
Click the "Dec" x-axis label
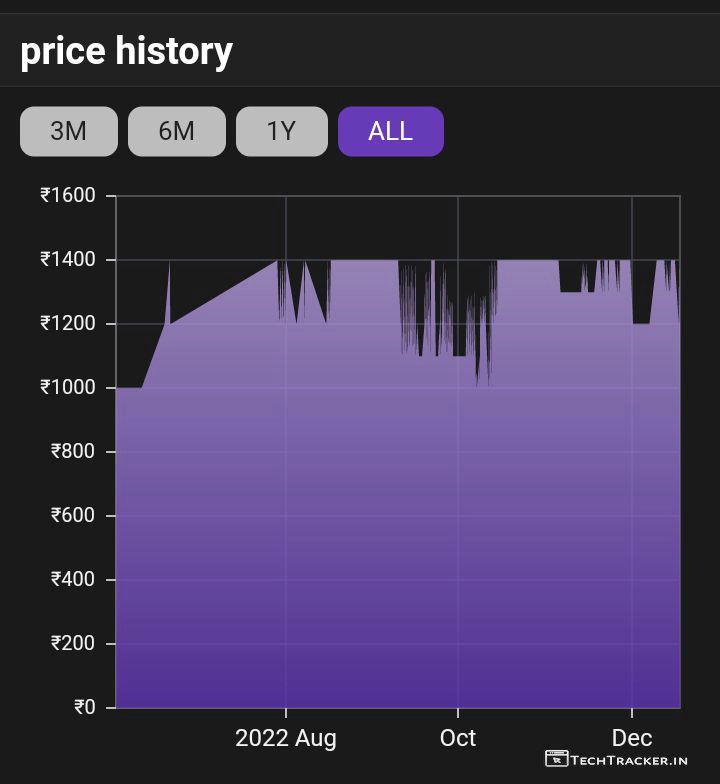pos(632,738)
